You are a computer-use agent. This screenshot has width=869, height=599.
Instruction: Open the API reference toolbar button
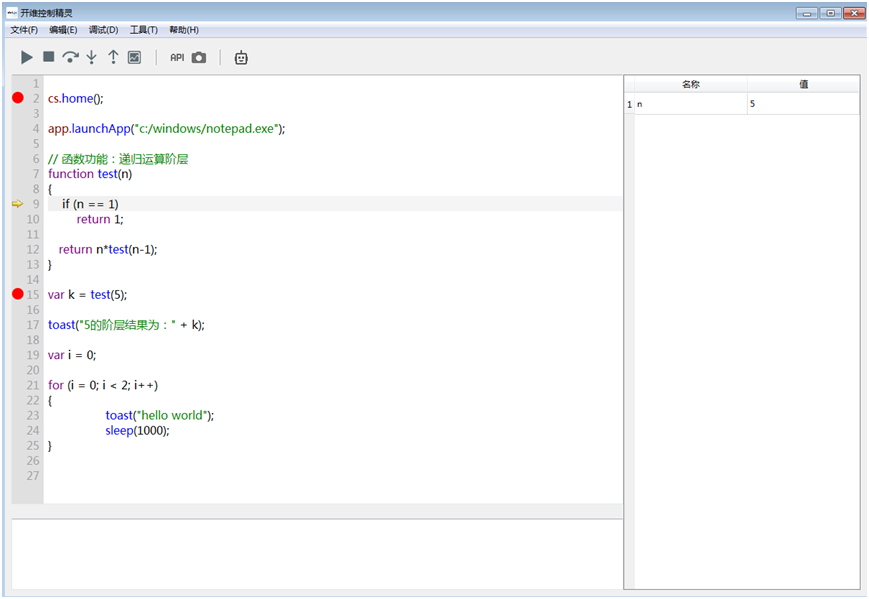click(x=177, y=57)
